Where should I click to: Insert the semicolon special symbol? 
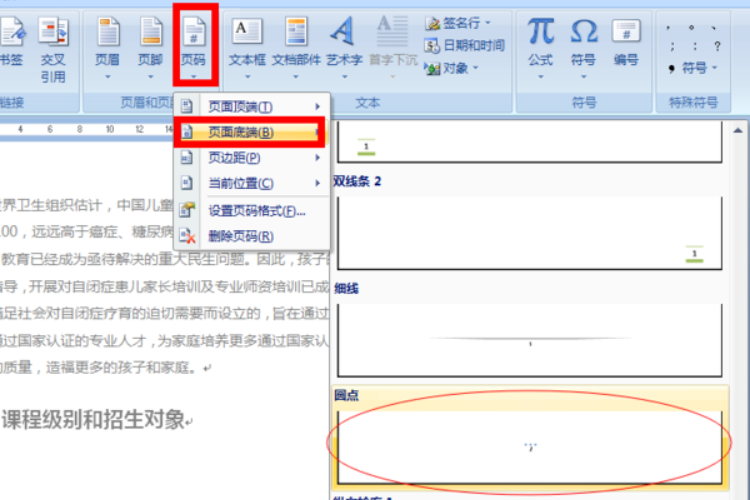coord(672,46)
